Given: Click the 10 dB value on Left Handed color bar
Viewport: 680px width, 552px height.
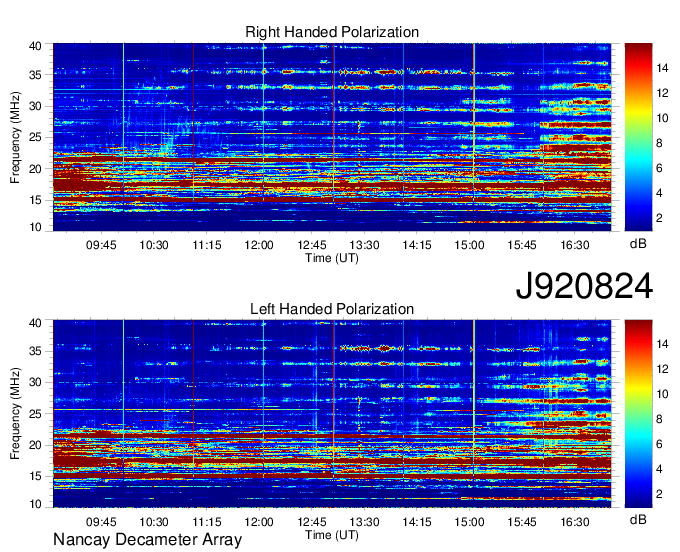Looking at the screenshot, I should click(662, 394).
